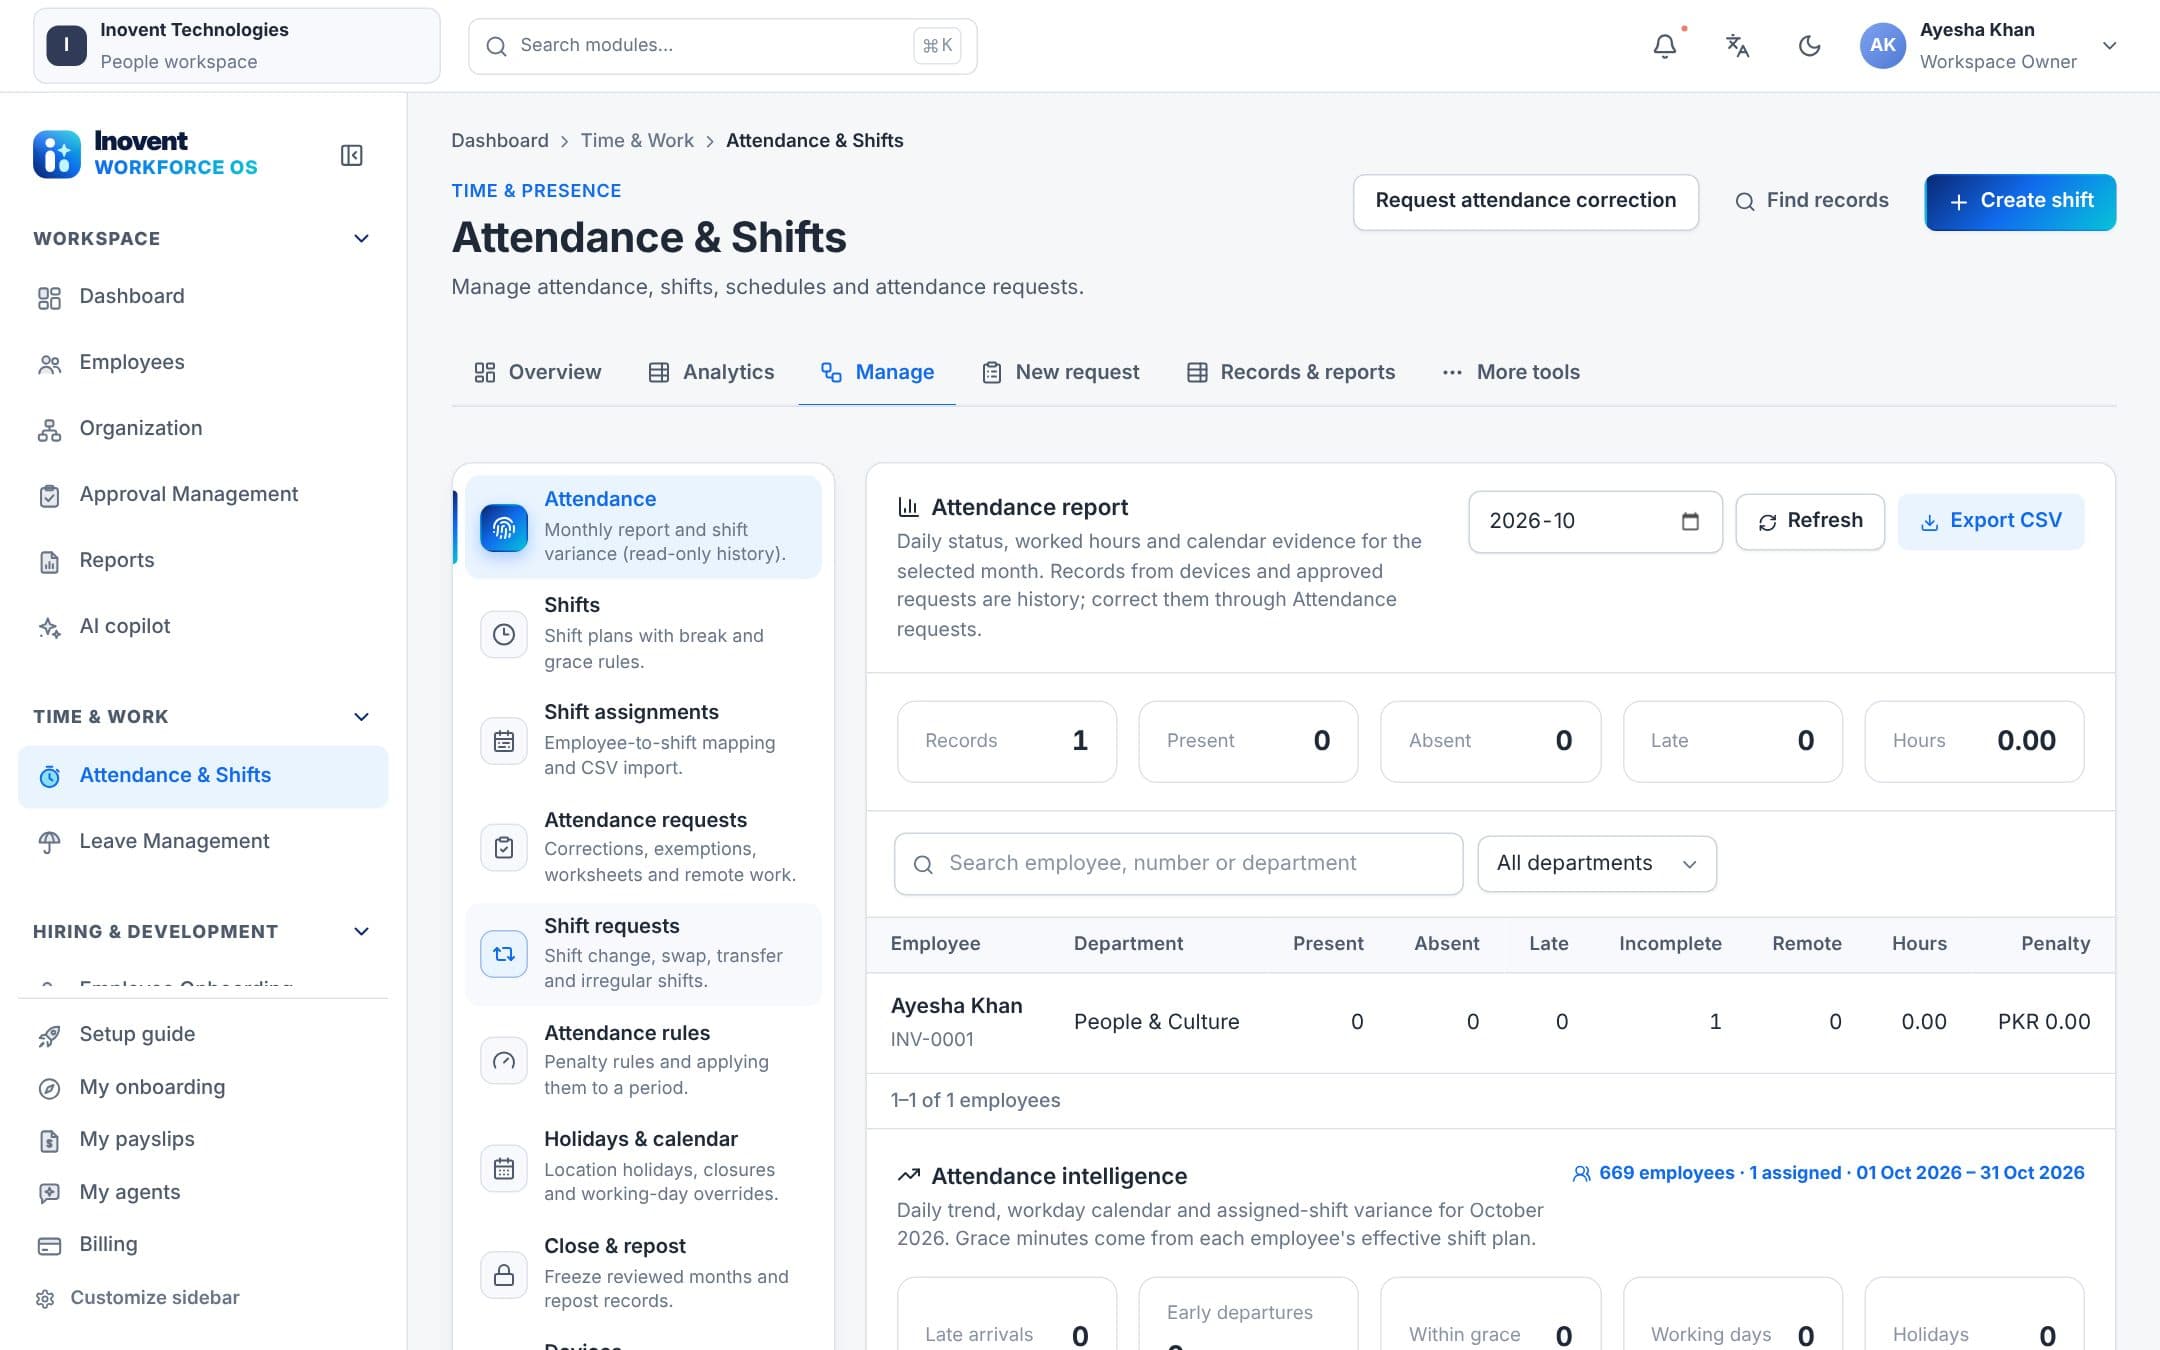Click the Attendance requests clipboard icon

[x=504, y=848]
